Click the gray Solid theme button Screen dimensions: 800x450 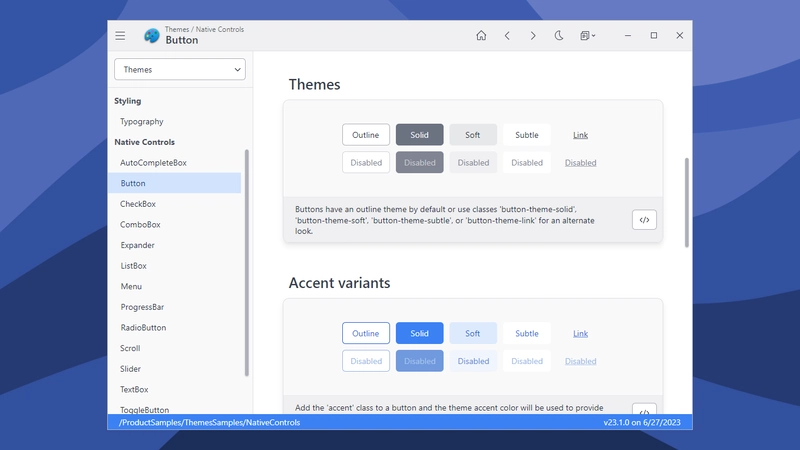pyautogui.click(x=419, y=135)
